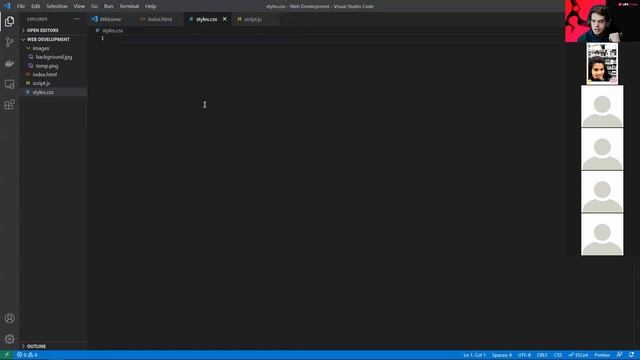Click the presenter webcam video thumbnail
This screenshot has width=640, height=360.
point(602,21)
